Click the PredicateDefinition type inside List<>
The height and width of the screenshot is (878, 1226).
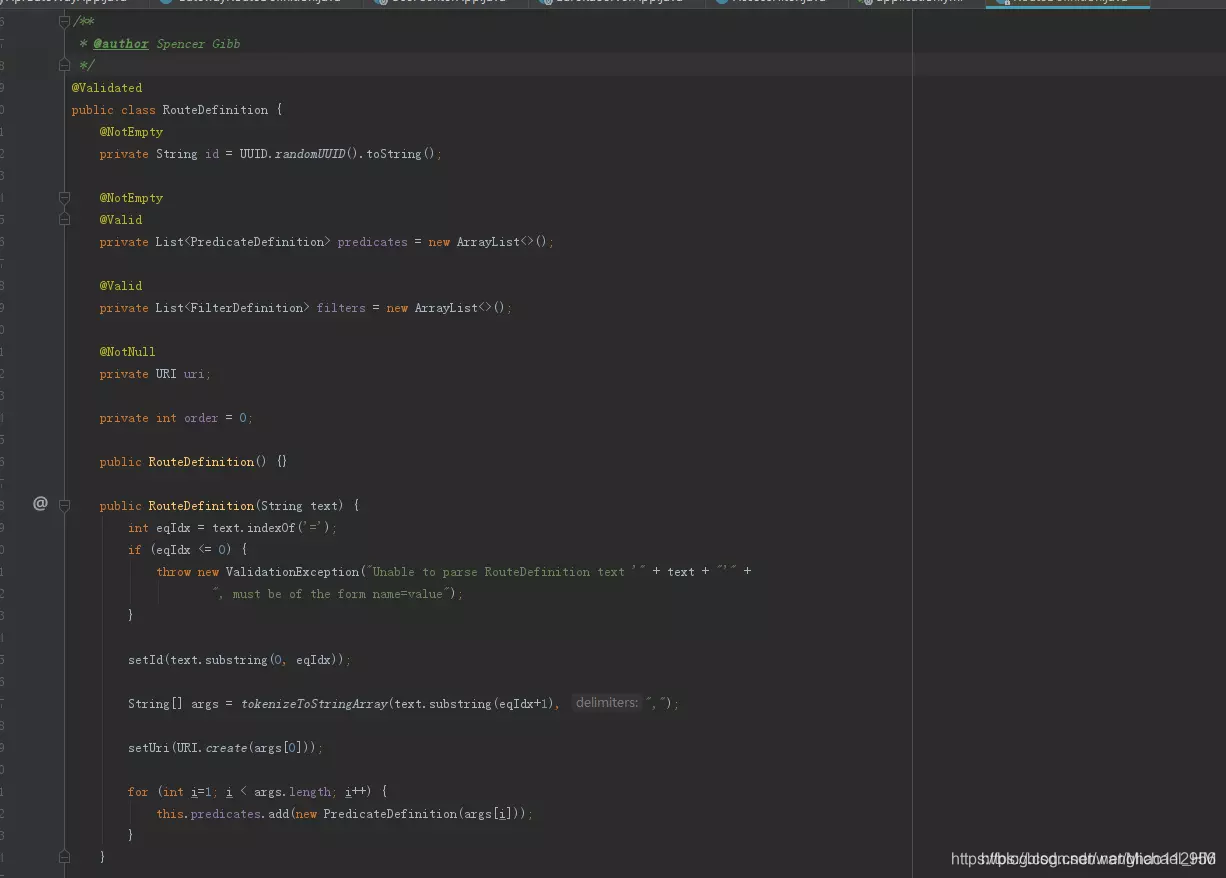pyautogui.click(x=257, y=242)
